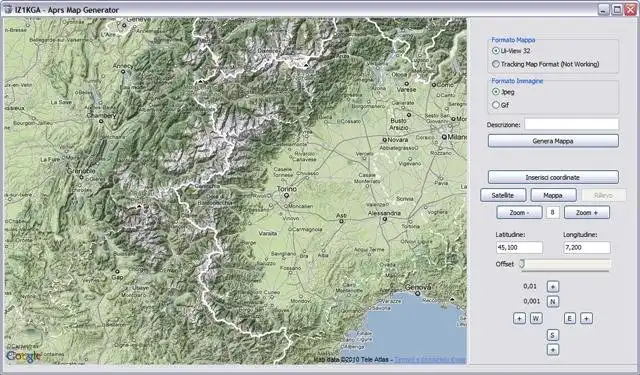Close the Aprs Map Generator window
This screenshot has width=640, height=375.
point(631,9)
